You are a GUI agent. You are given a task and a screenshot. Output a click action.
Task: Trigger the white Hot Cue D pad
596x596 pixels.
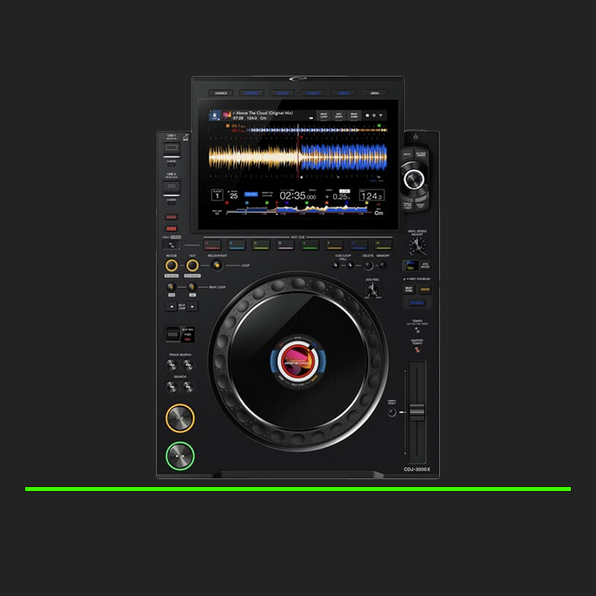point(285,245)
